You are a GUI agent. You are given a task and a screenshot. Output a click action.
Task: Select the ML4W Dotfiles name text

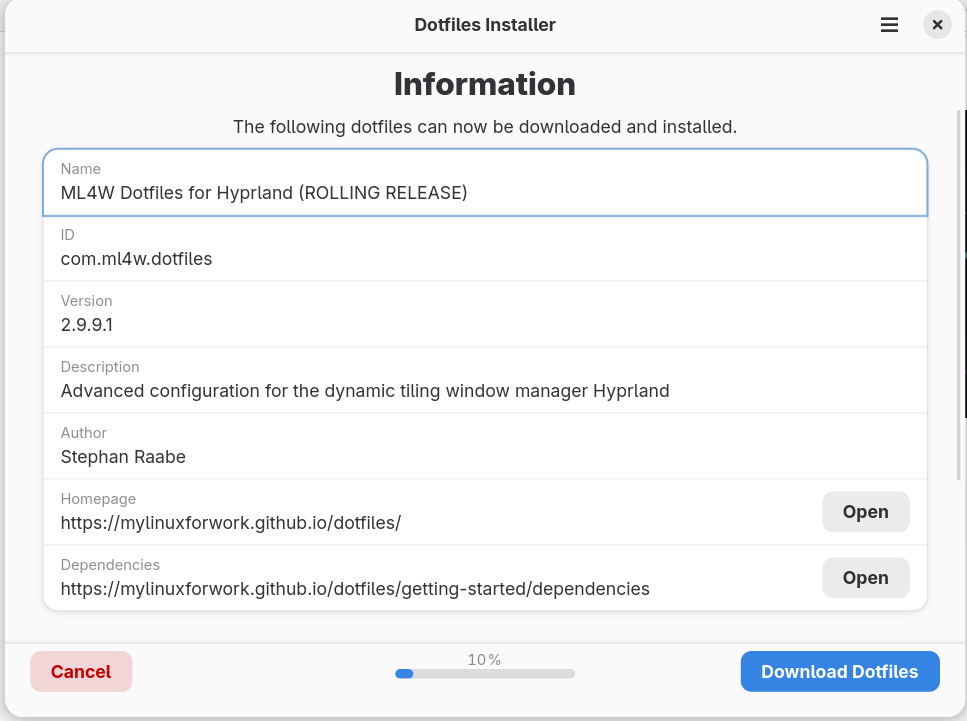click(264, 193)
